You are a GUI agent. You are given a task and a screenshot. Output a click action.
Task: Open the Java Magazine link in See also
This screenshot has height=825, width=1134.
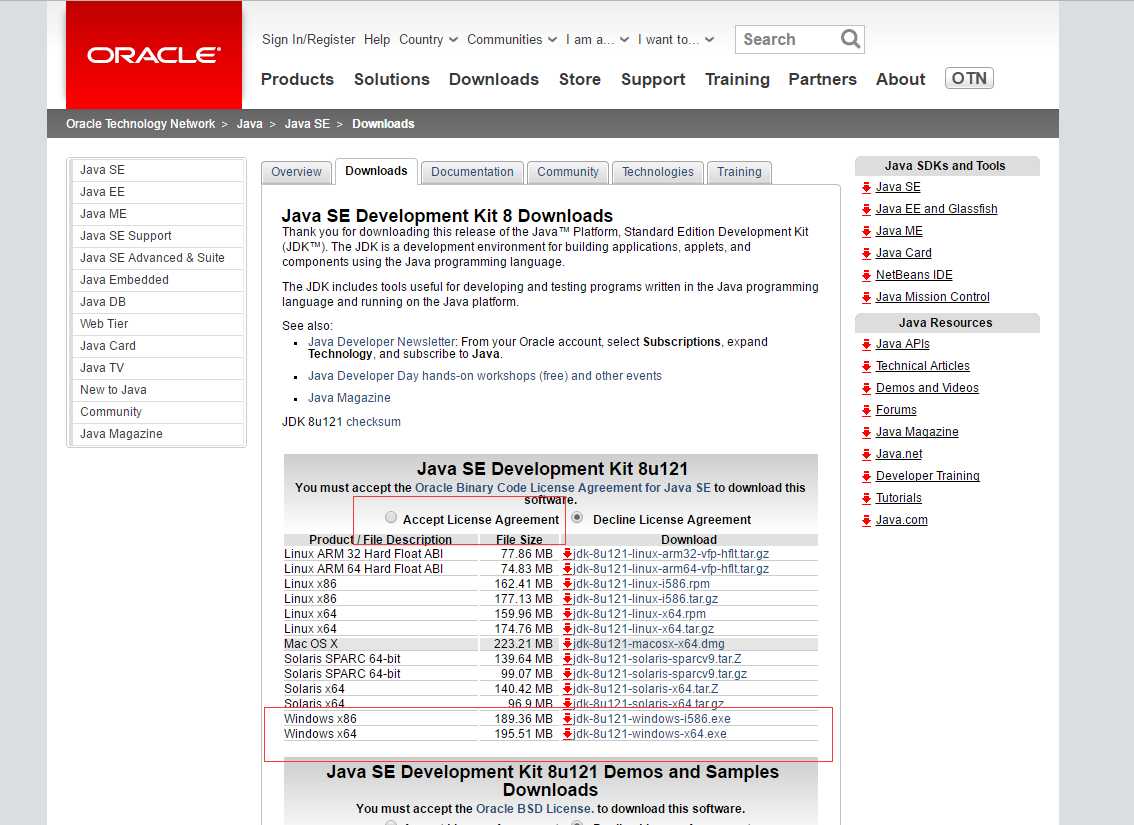[349, 398]
